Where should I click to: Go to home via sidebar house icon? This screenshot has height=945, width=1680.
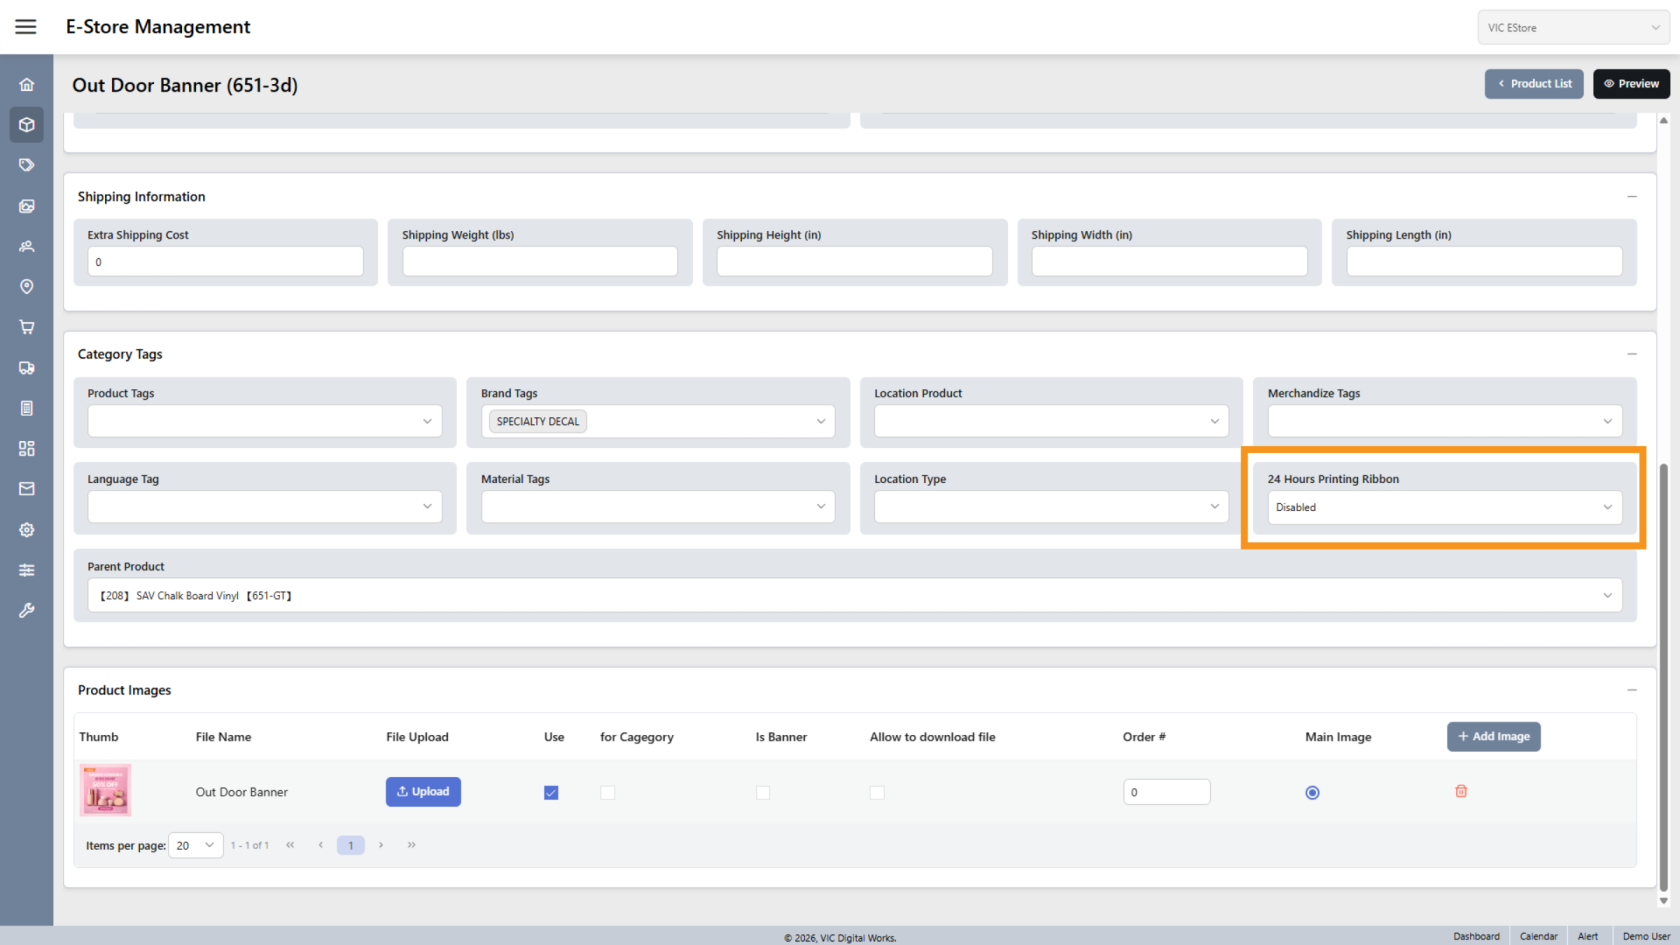click(x=27, y=85)
